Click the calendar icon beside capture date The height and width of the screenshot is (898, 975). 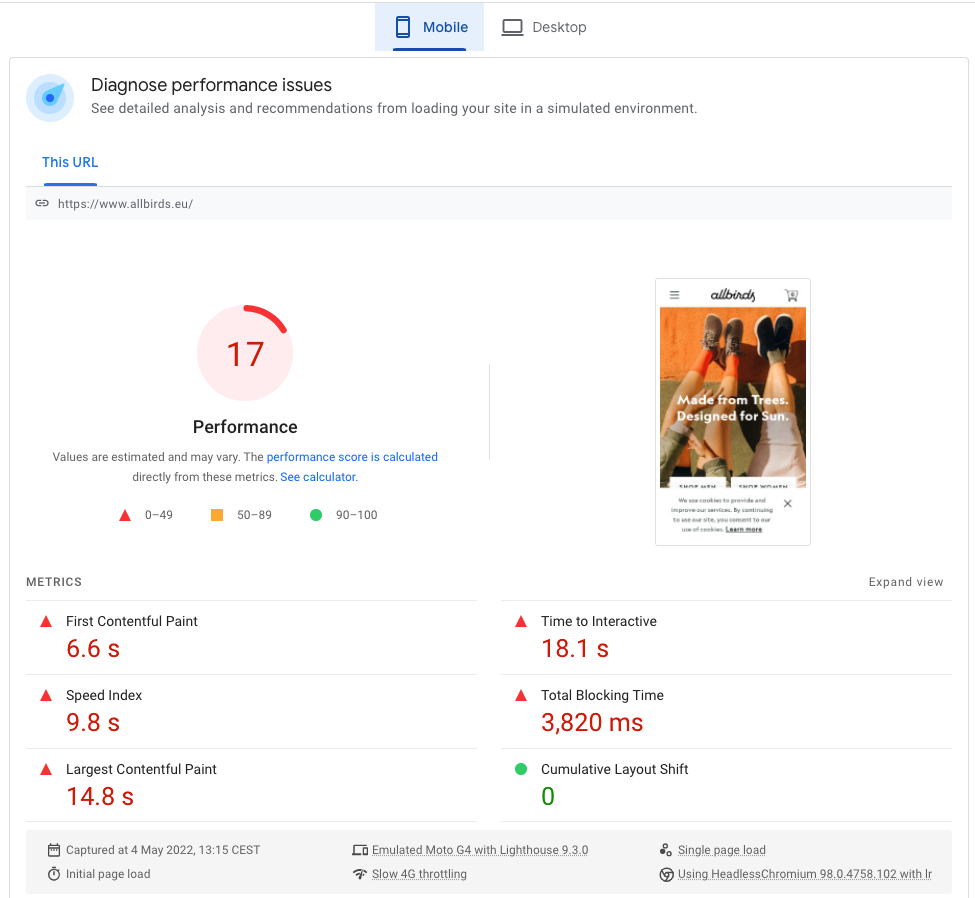[54, 850]
